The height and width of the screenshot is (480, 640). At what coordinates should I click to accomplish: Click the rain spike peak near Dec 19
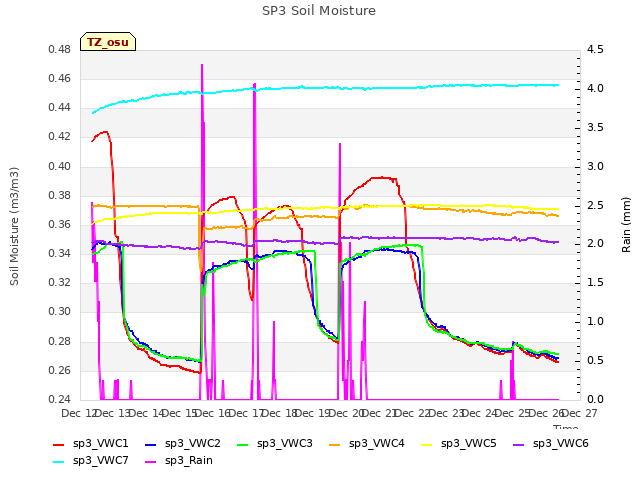pos(340,144)
